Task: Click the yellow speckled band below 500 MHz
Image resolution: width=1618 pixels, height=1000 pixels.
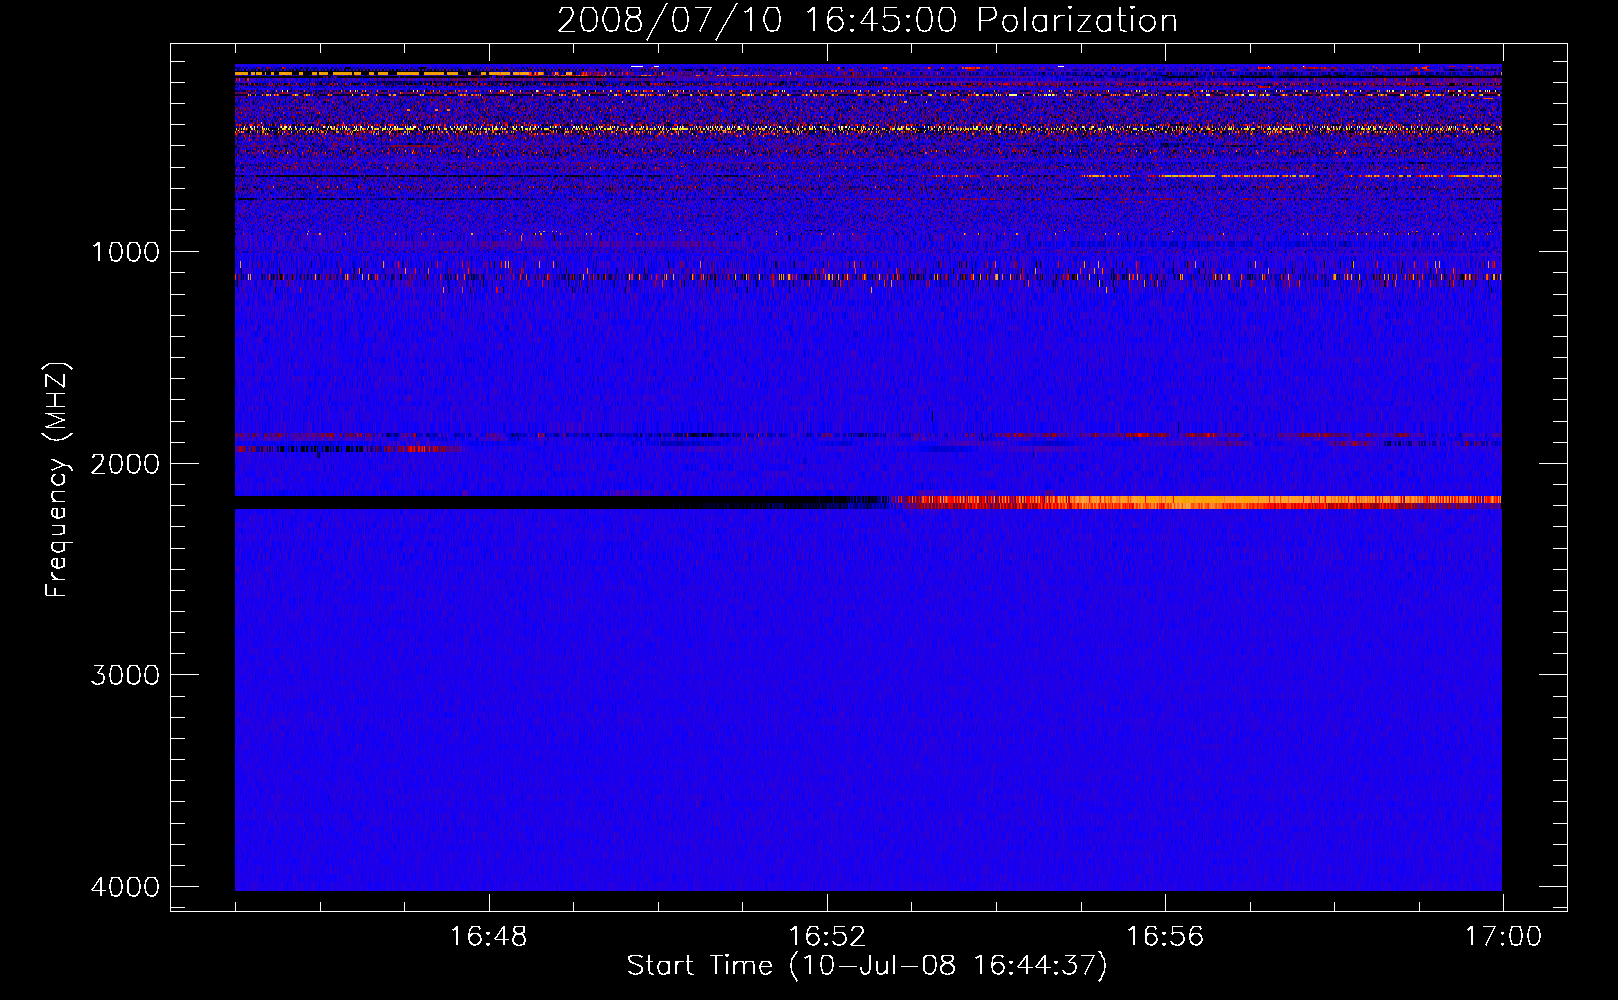Action: 700,129
